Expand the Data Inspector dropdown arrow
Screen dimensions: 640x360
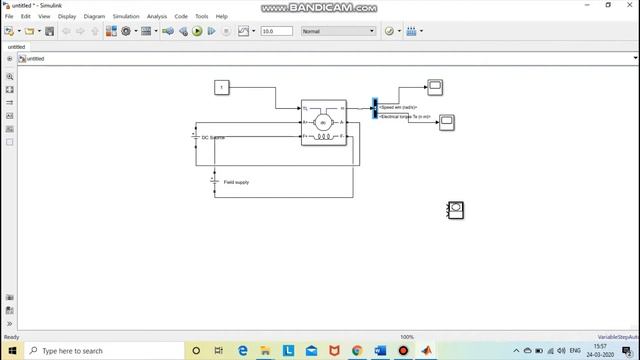coord(253,31)
